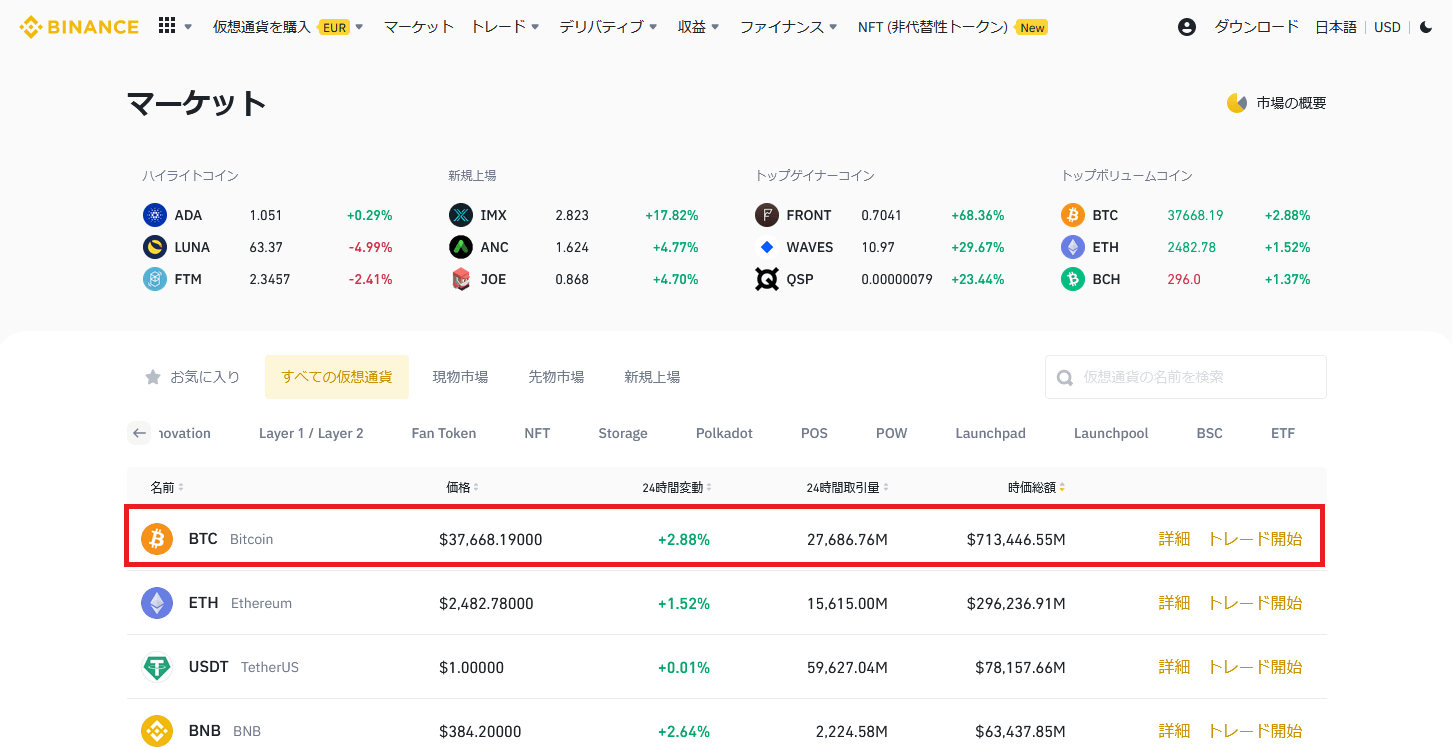The image size is (1452, 747).
Task: Click the search magnifier icon
Action: click(x=1065, y=377)
